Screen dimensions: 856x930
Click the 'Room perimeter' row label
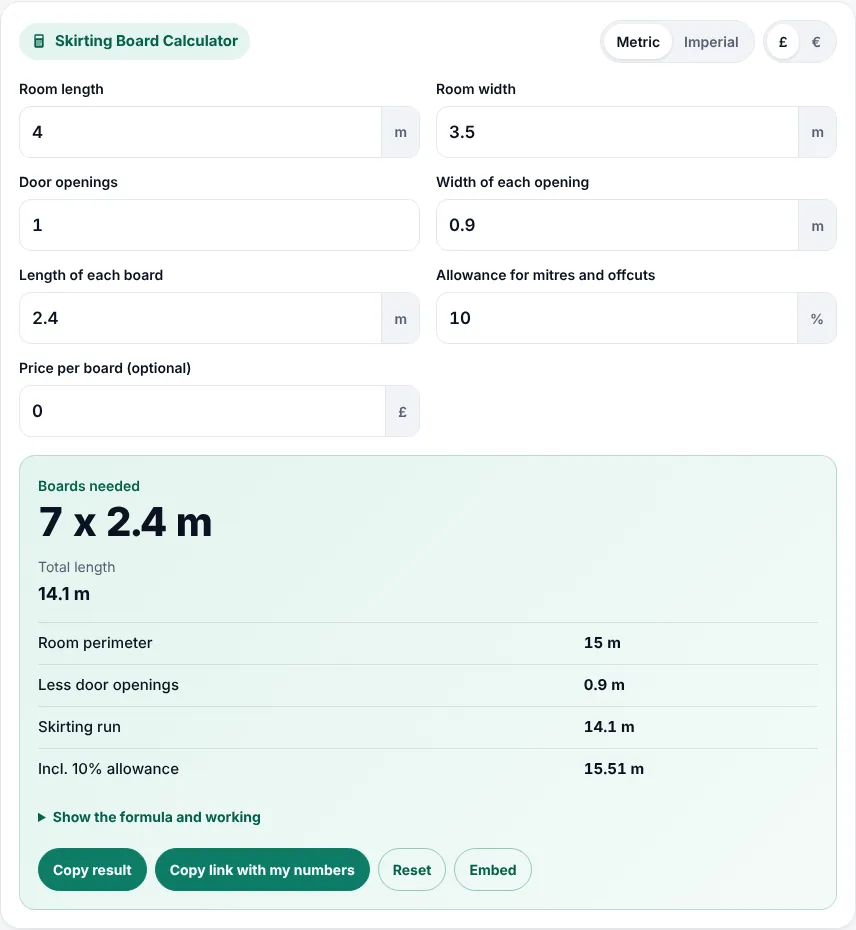click(95, 643)
